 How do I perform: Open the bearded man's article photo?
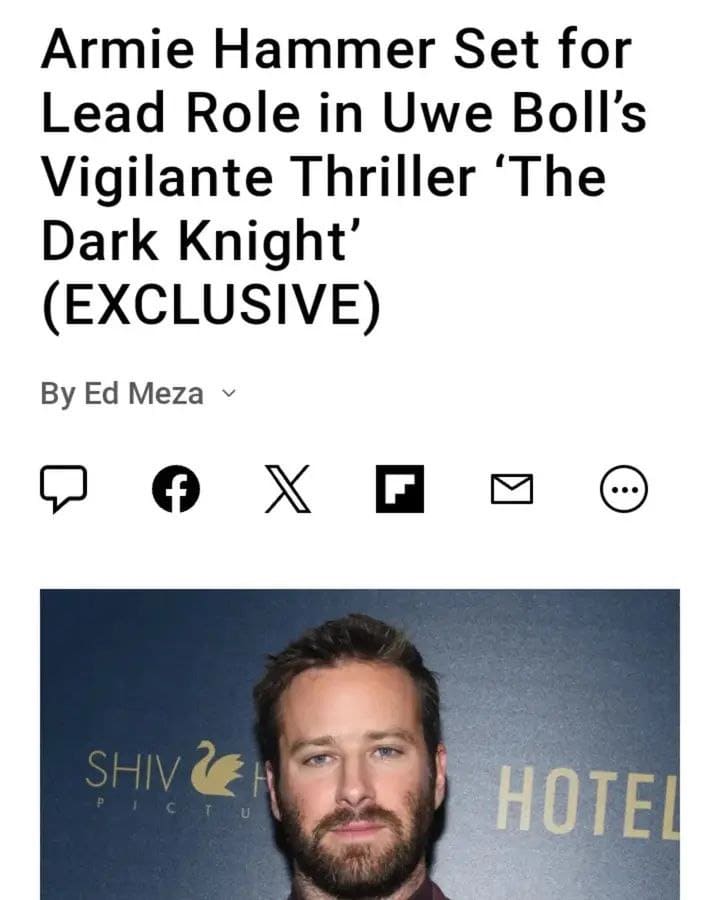click(359, 744)
